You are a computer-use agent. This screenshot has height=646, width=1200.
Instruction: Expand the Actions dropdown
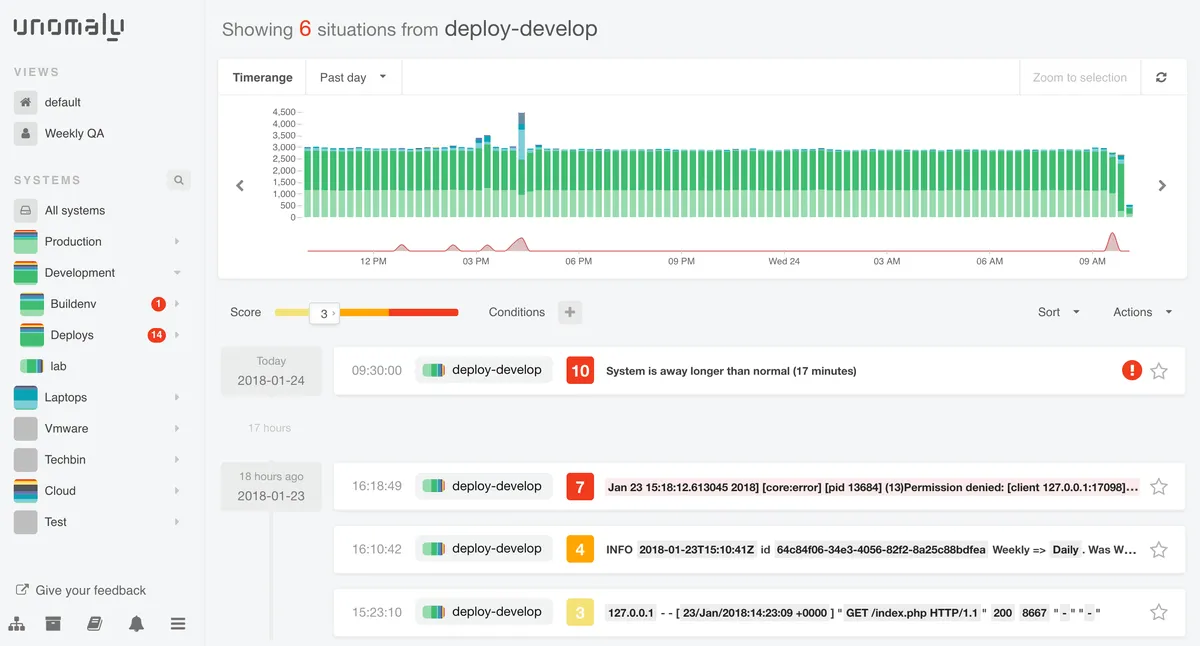1142,312
